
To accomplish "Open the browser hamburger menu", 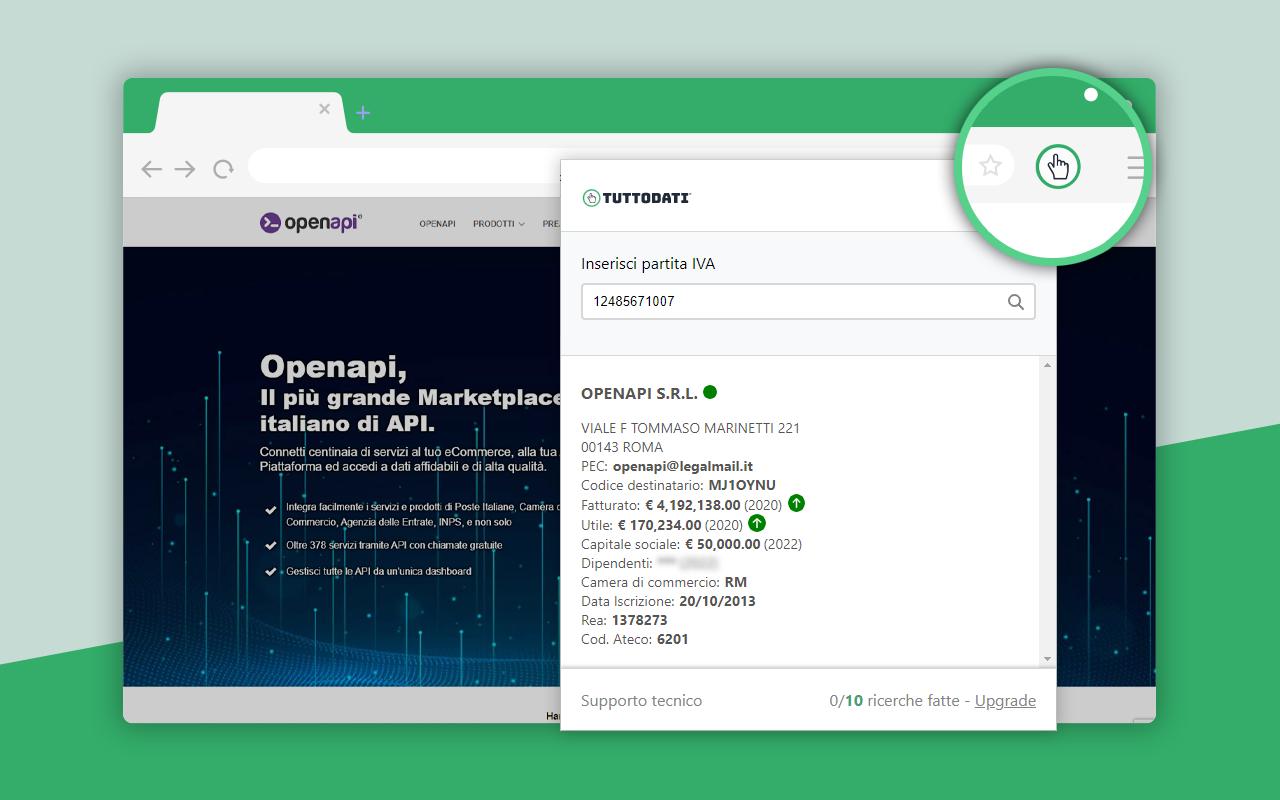I will pyautogui.click(x=1136, y=167).
